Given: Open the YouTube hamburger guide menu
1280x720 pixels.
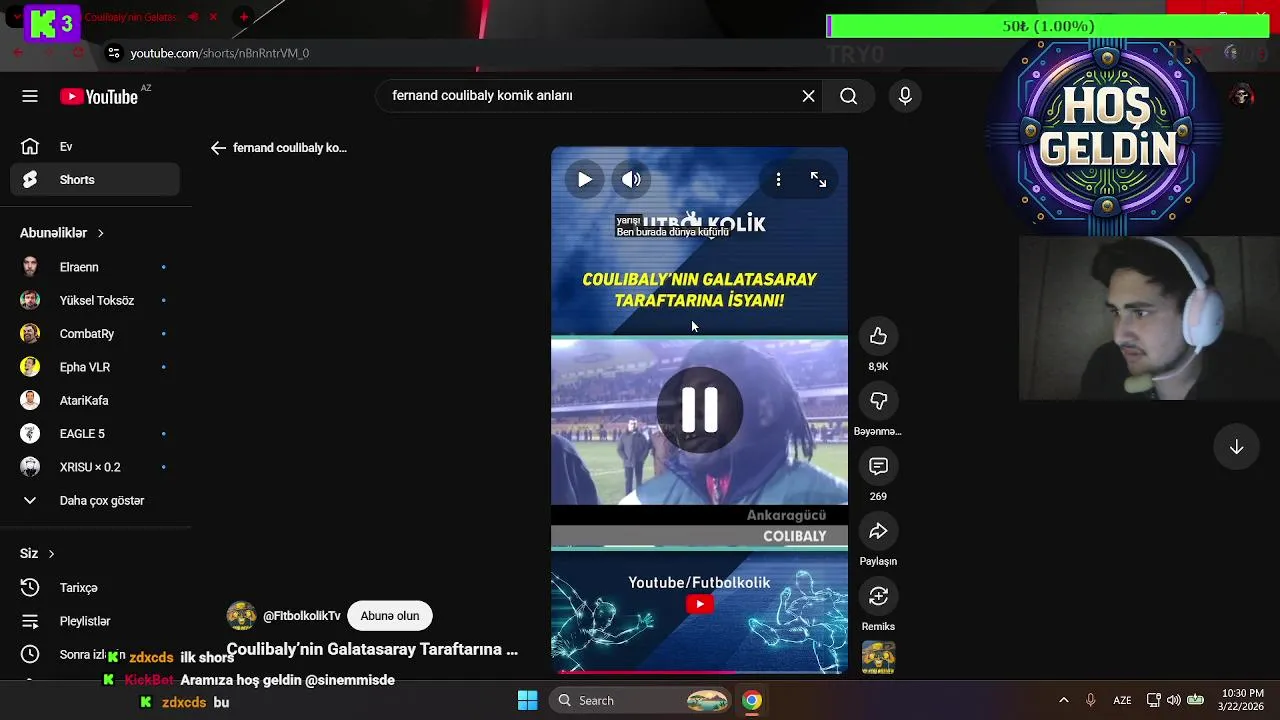Looking at the screenshot, I should coord(30,96).
